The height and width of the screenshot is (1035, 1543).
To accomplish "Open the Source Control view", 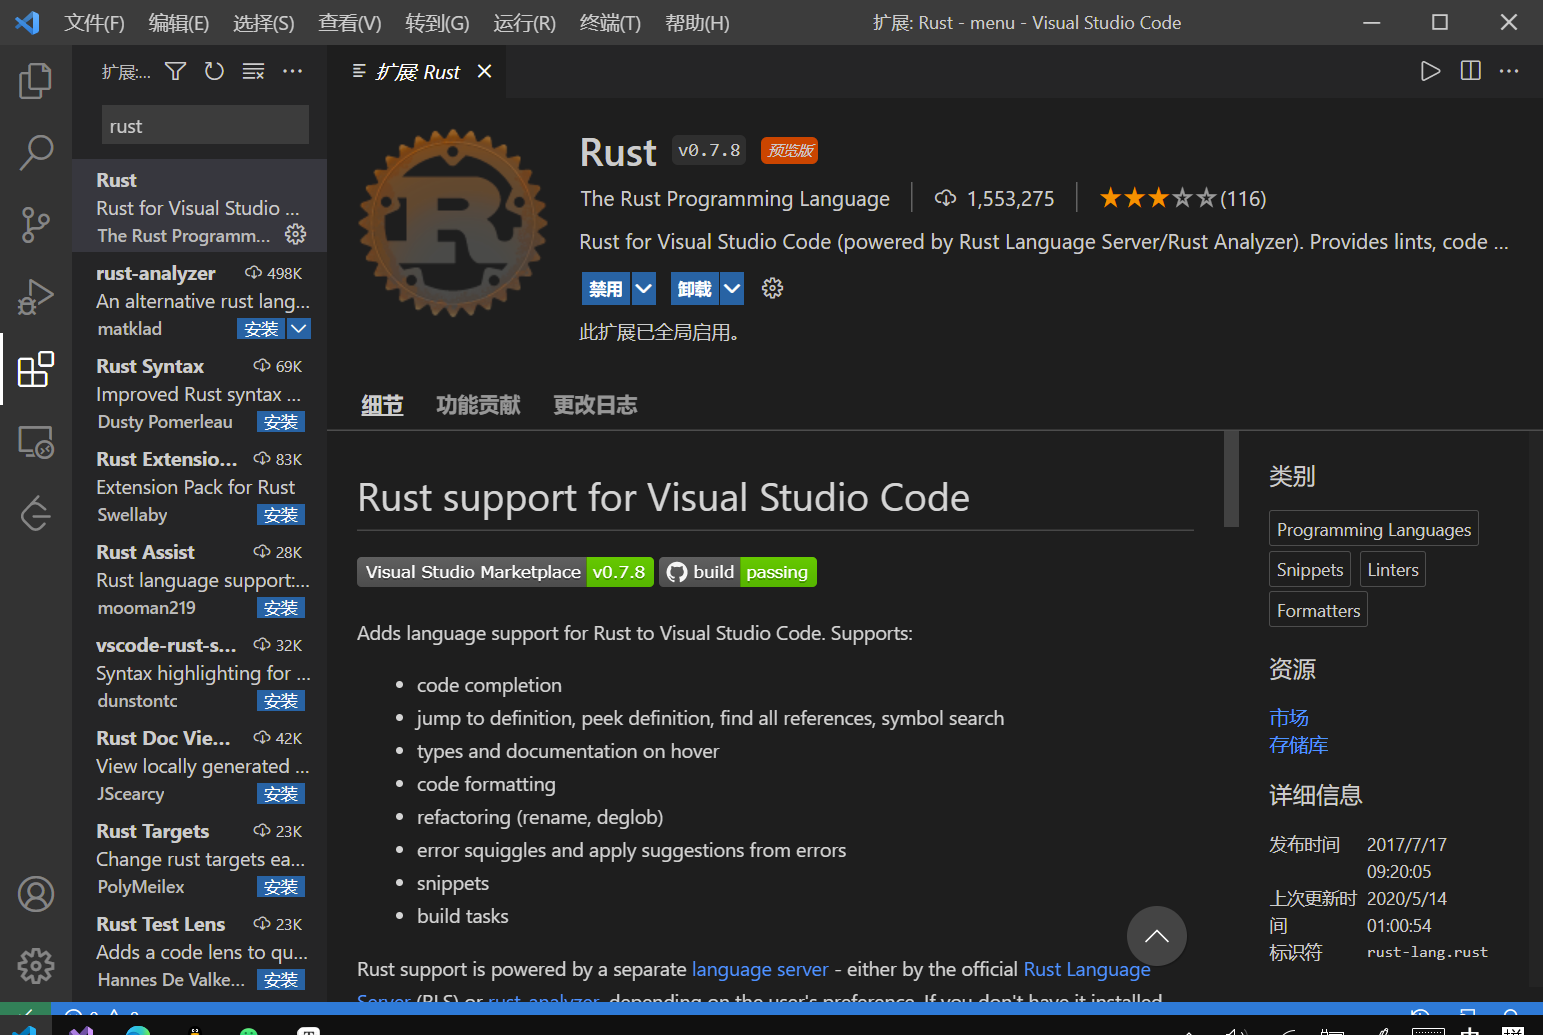I will point(36,225).
